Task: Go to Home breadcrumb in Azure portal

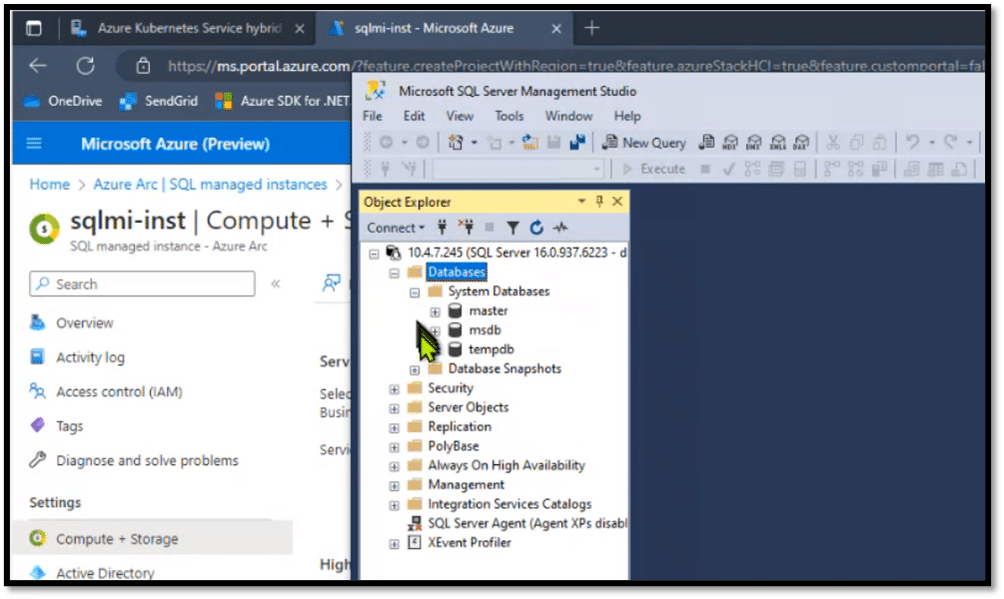Action: point(49,185)
